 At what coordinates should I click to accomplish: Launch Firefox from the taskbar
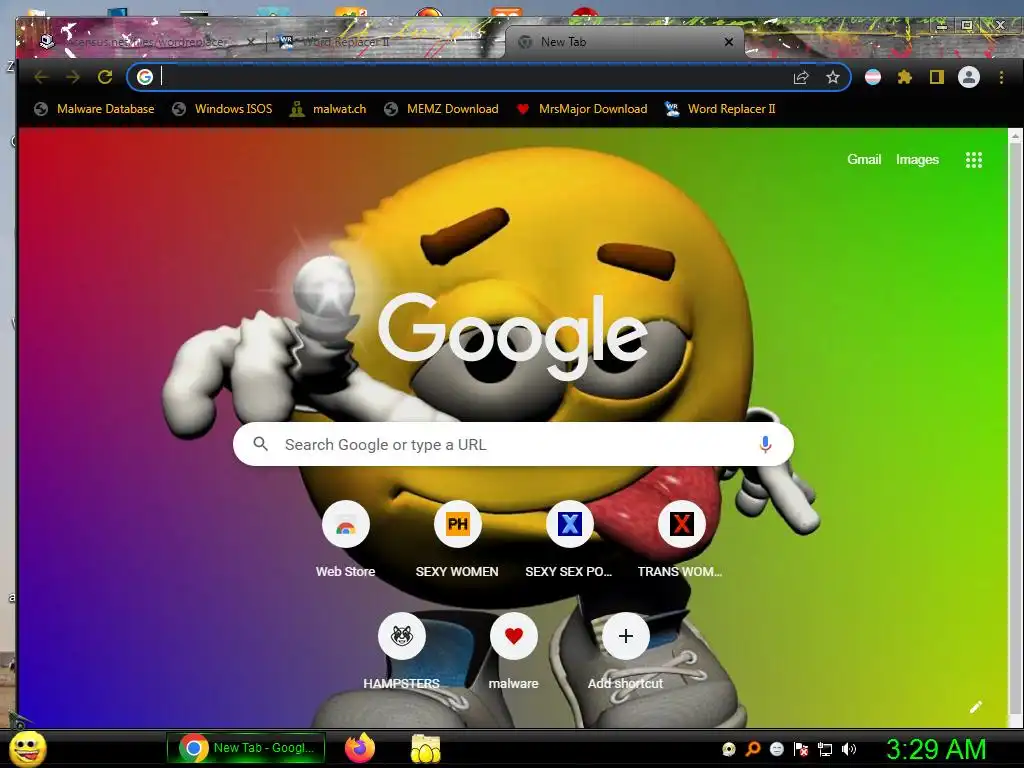click(x=360, y=748)
